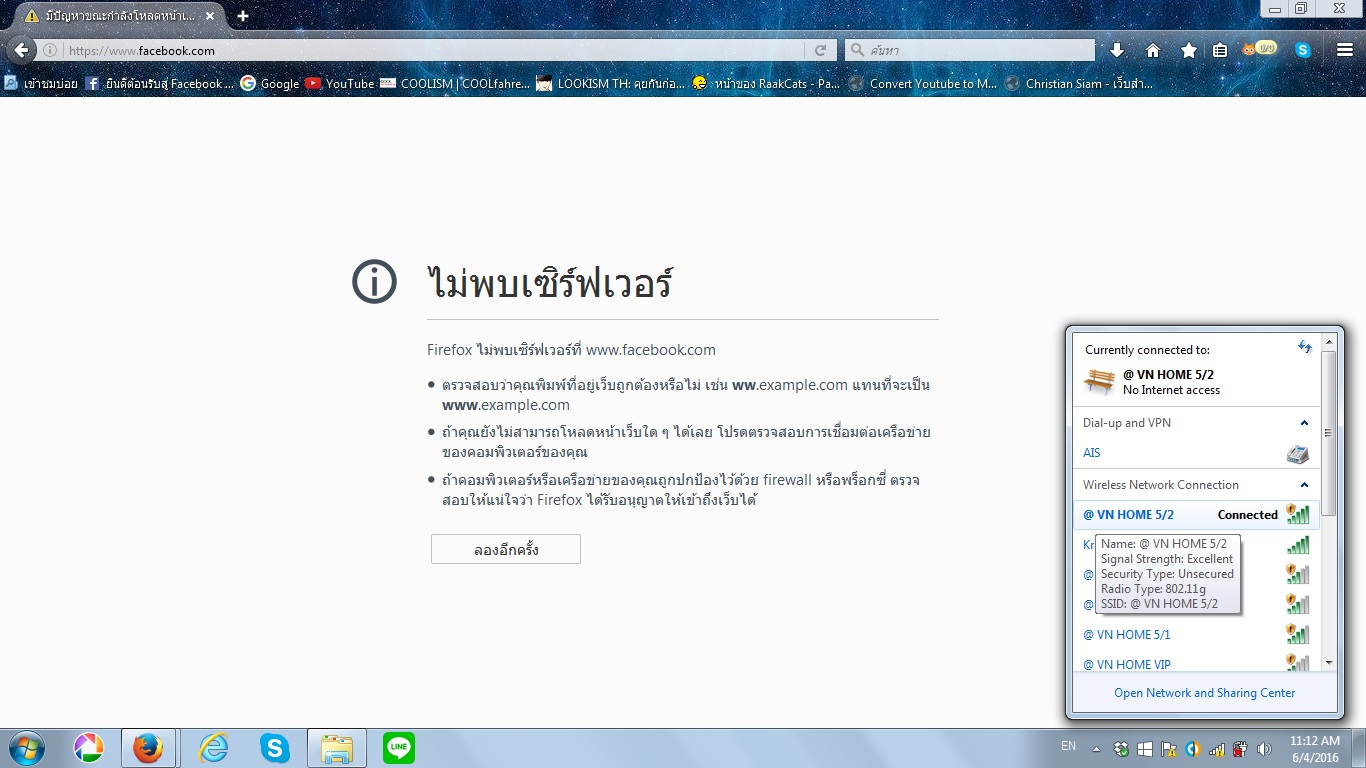Click the Skype extension icon in Firefox toolbar
This screenshot has width=1366, height=768.
pos(1303,50)
